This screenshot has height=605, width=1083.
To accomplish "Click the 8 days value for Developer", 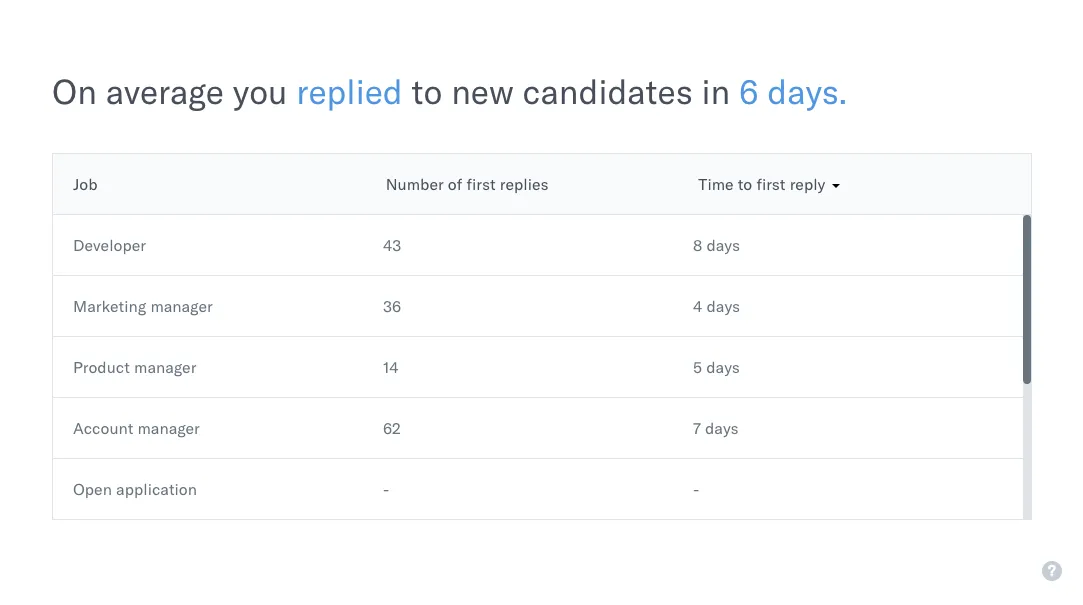I will (x=716, y=246).
